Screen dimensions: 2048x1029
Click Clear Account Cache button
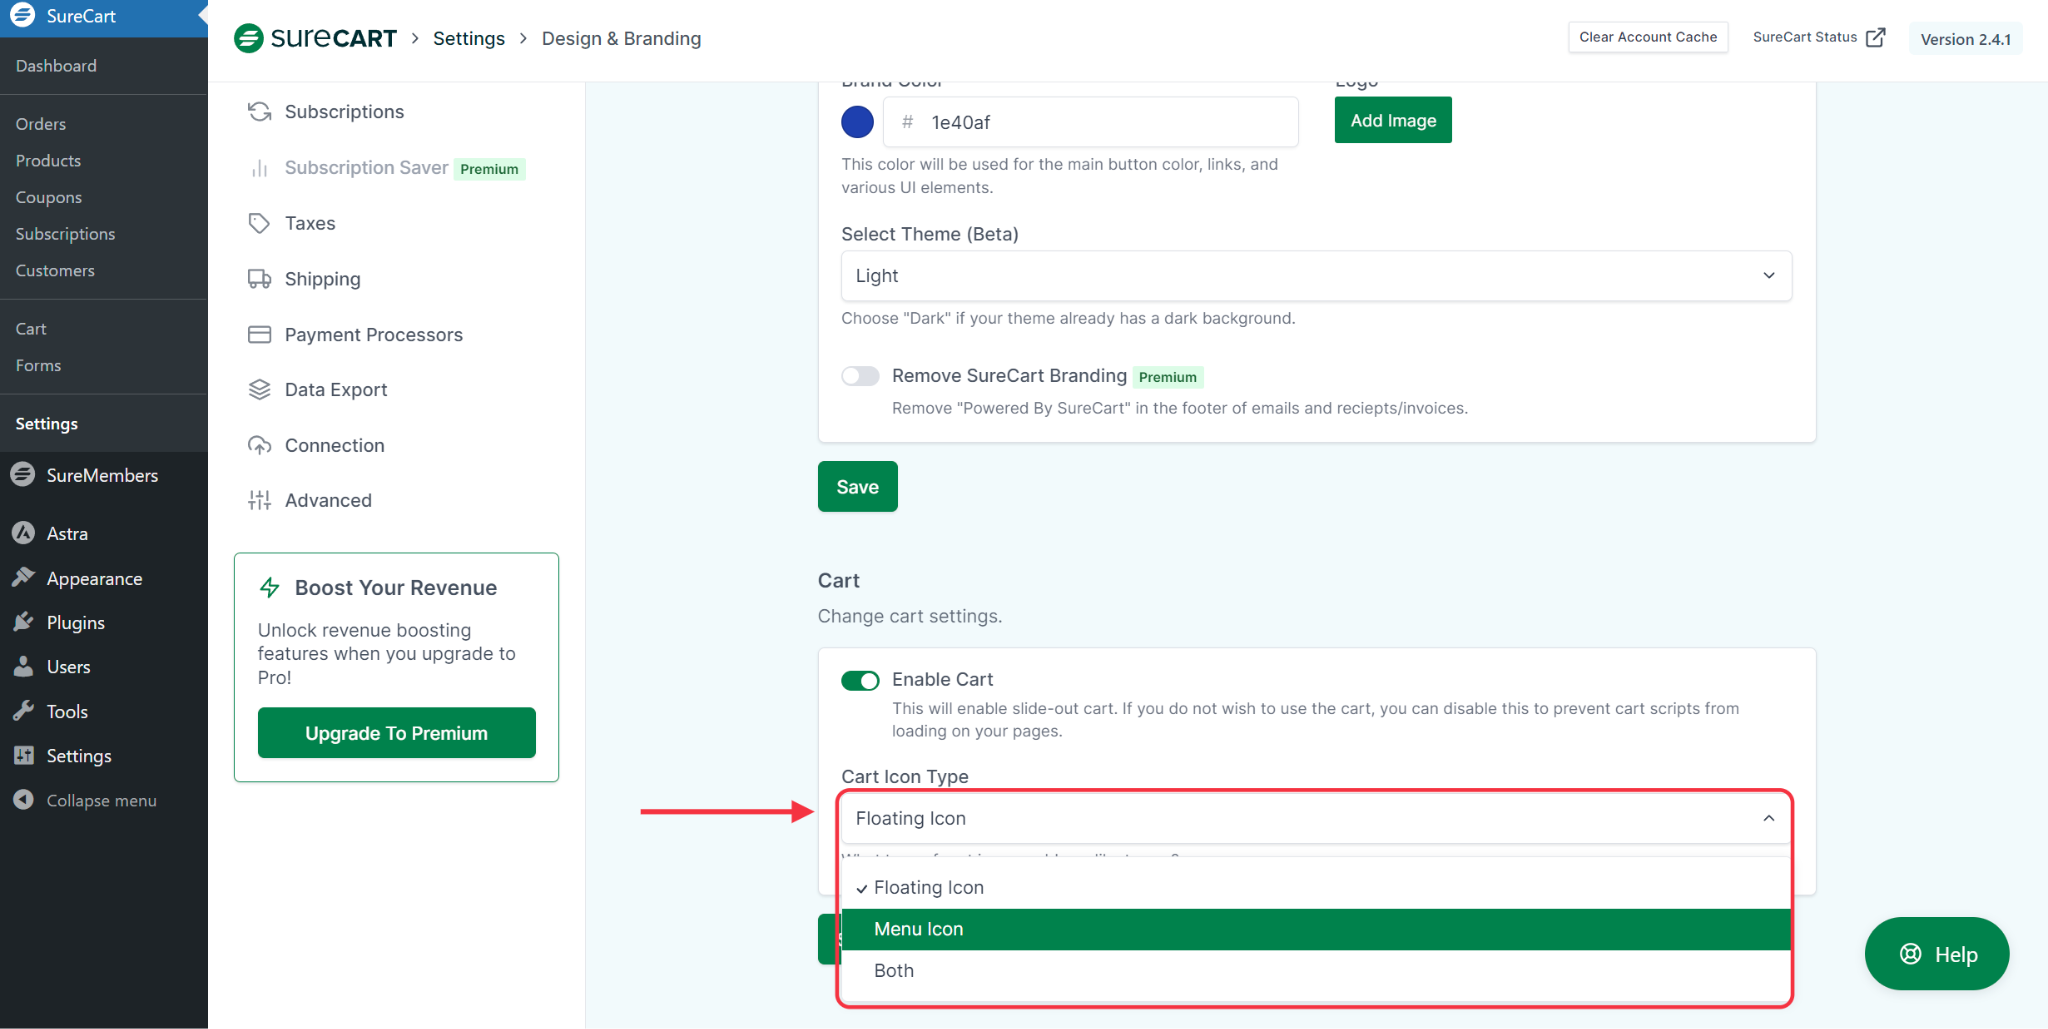coord(1648,37)
